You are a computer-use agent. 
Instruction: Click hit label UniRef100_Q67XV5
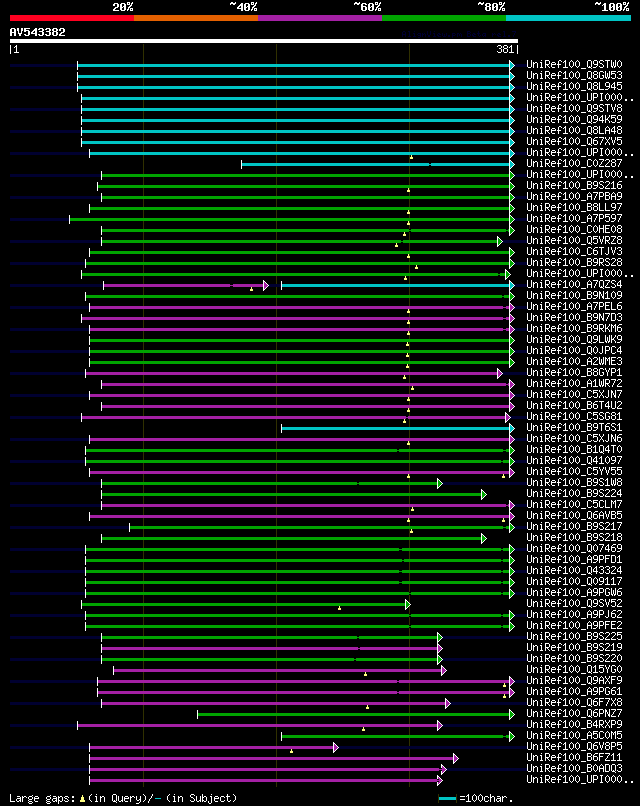[574, 141]
